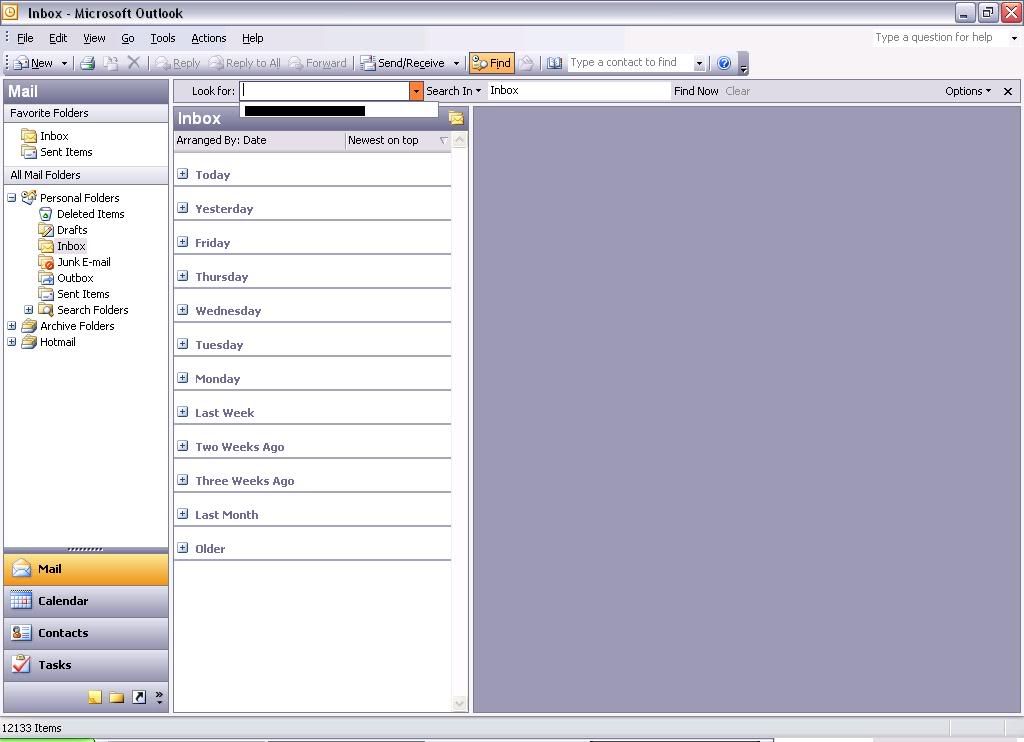
Task: Collapse the Personal Folders tree node
Action: pos(12,198)
